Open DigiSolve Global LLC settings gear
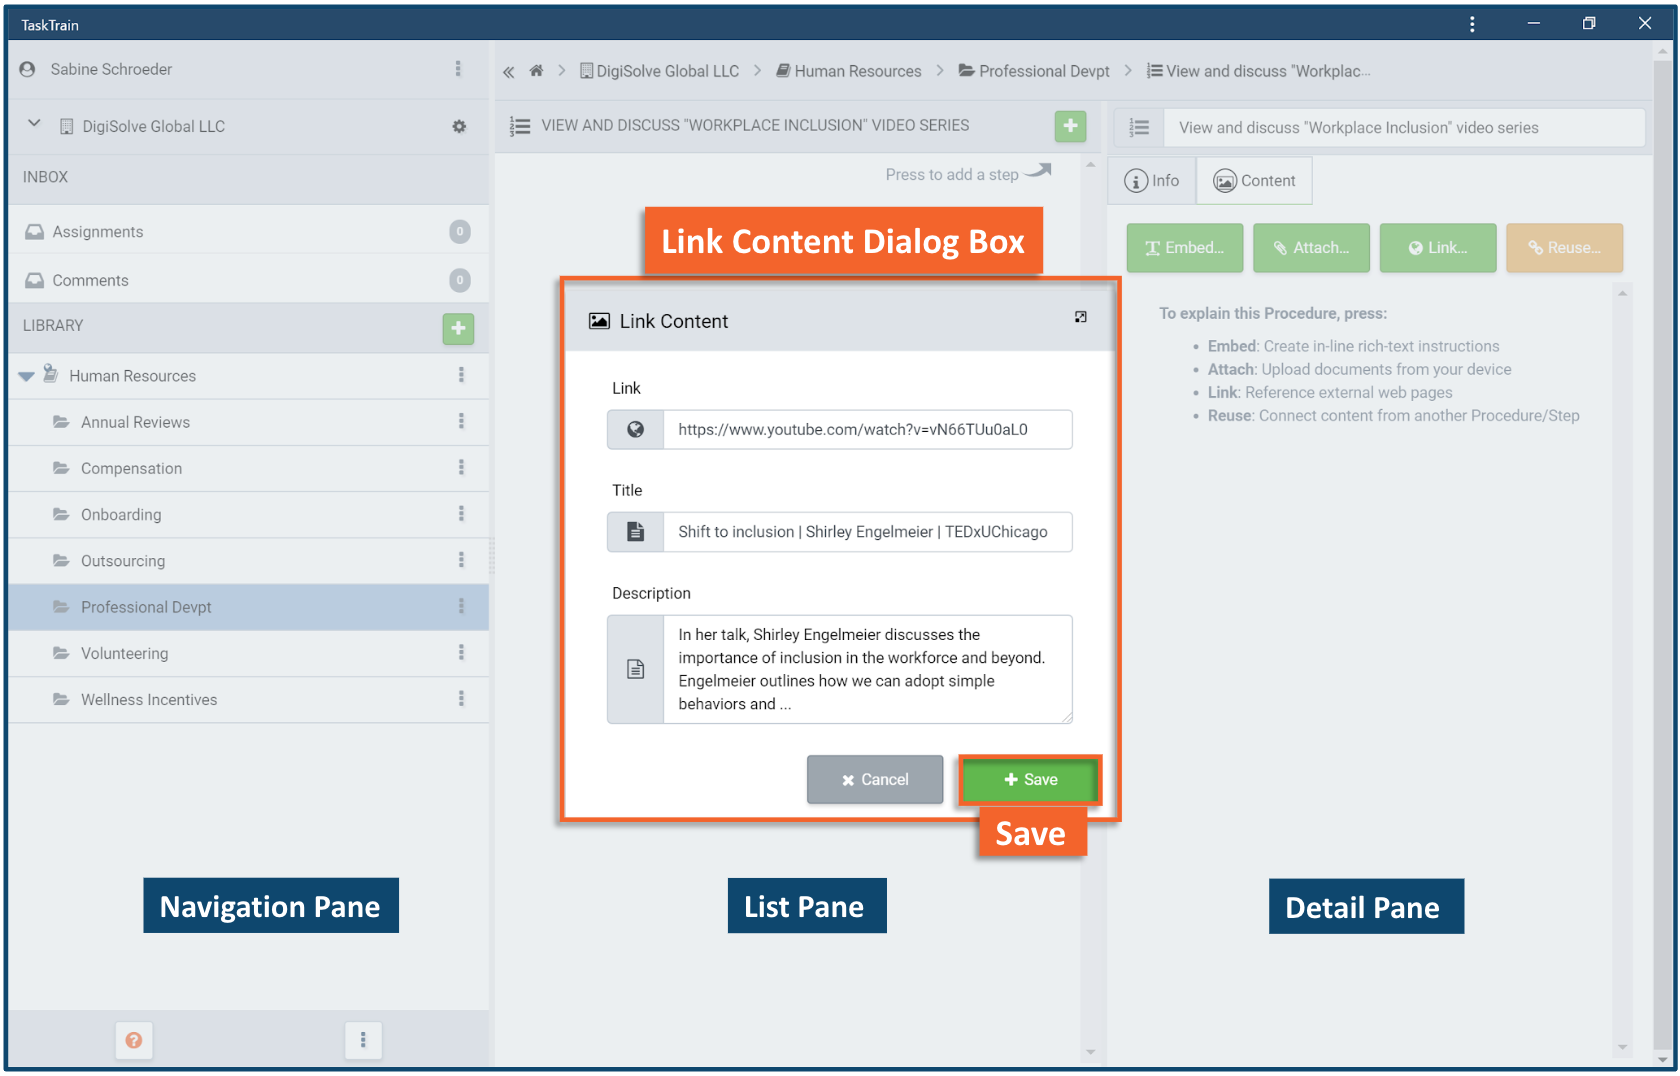Viewport: 1680px width, 1076px height. 459,127
